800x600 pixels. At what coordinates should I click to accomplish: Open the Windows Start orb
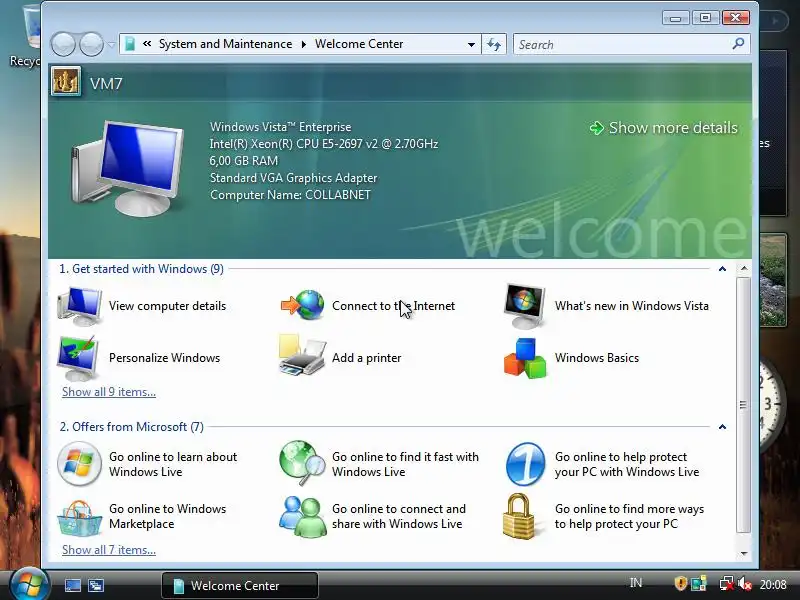pos(29,584)
